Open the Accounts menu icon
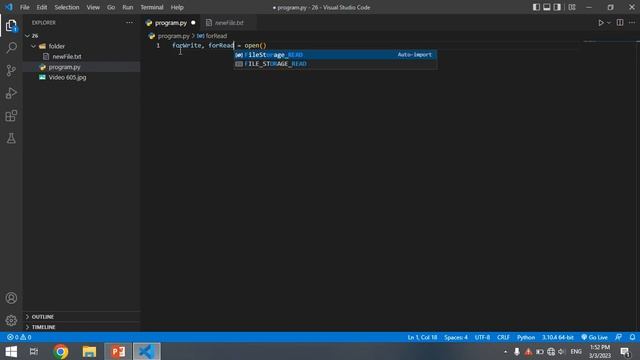 (x=11, y=298)
